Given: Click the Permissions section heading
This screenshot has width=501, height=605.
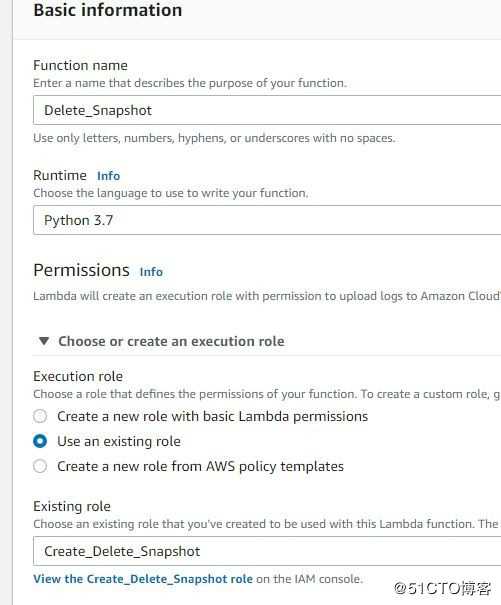Looking at the screenshot, I should tap(81, 270).
